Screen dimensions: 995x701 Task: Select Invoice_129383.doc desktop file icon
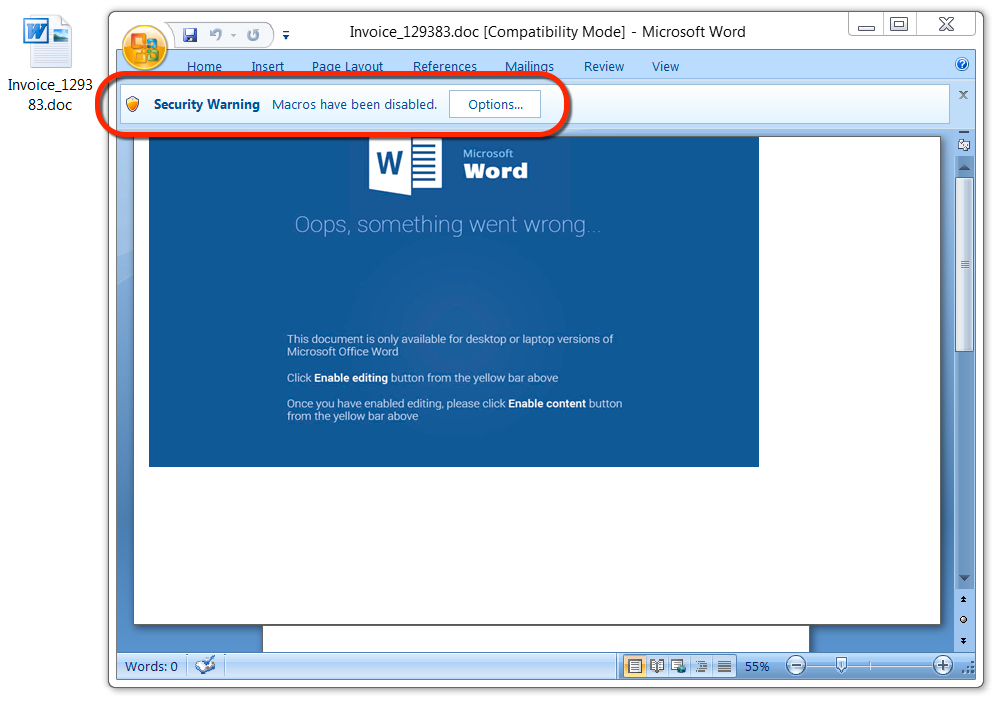point(49,63)
